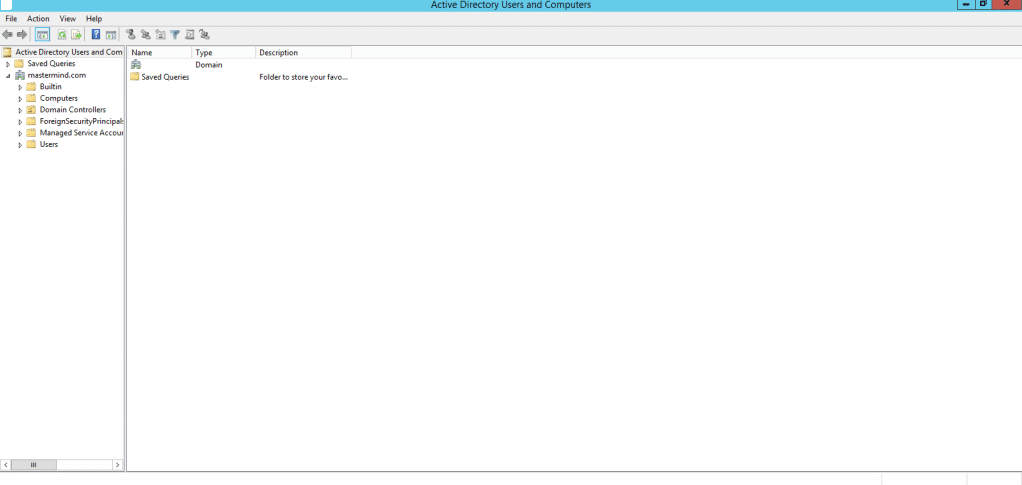
Task: Click the Description column header
Action: [x=302, y=52]
